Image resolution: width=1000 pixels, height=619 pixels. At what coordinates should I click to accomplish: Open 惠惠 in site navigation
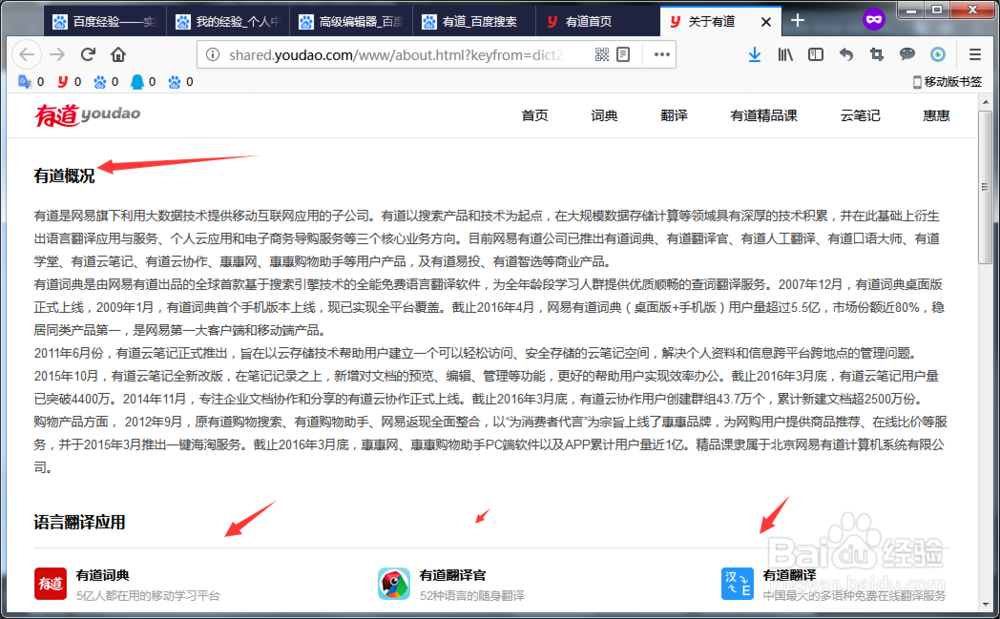pos(936,115)
